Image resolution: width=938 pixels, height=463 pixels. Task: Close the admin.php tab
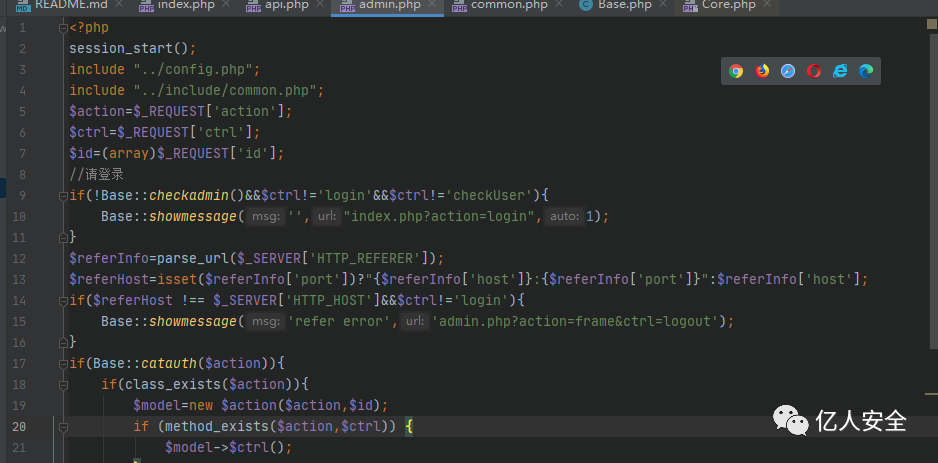point(433,5)
